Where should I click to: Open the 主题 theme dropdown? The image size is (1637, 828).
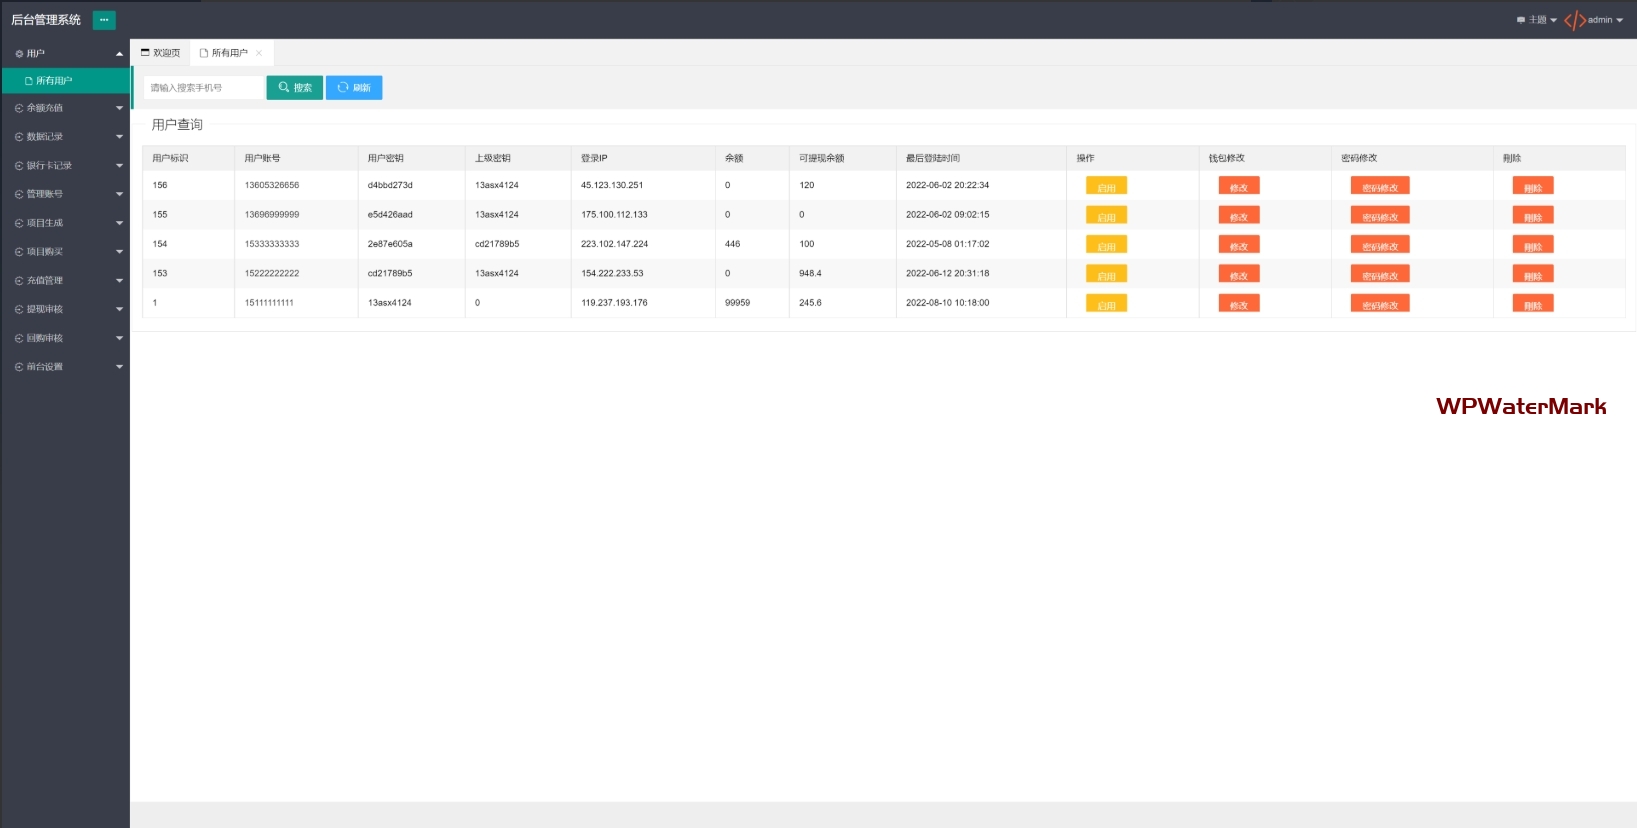click(x=1537, y=20)
